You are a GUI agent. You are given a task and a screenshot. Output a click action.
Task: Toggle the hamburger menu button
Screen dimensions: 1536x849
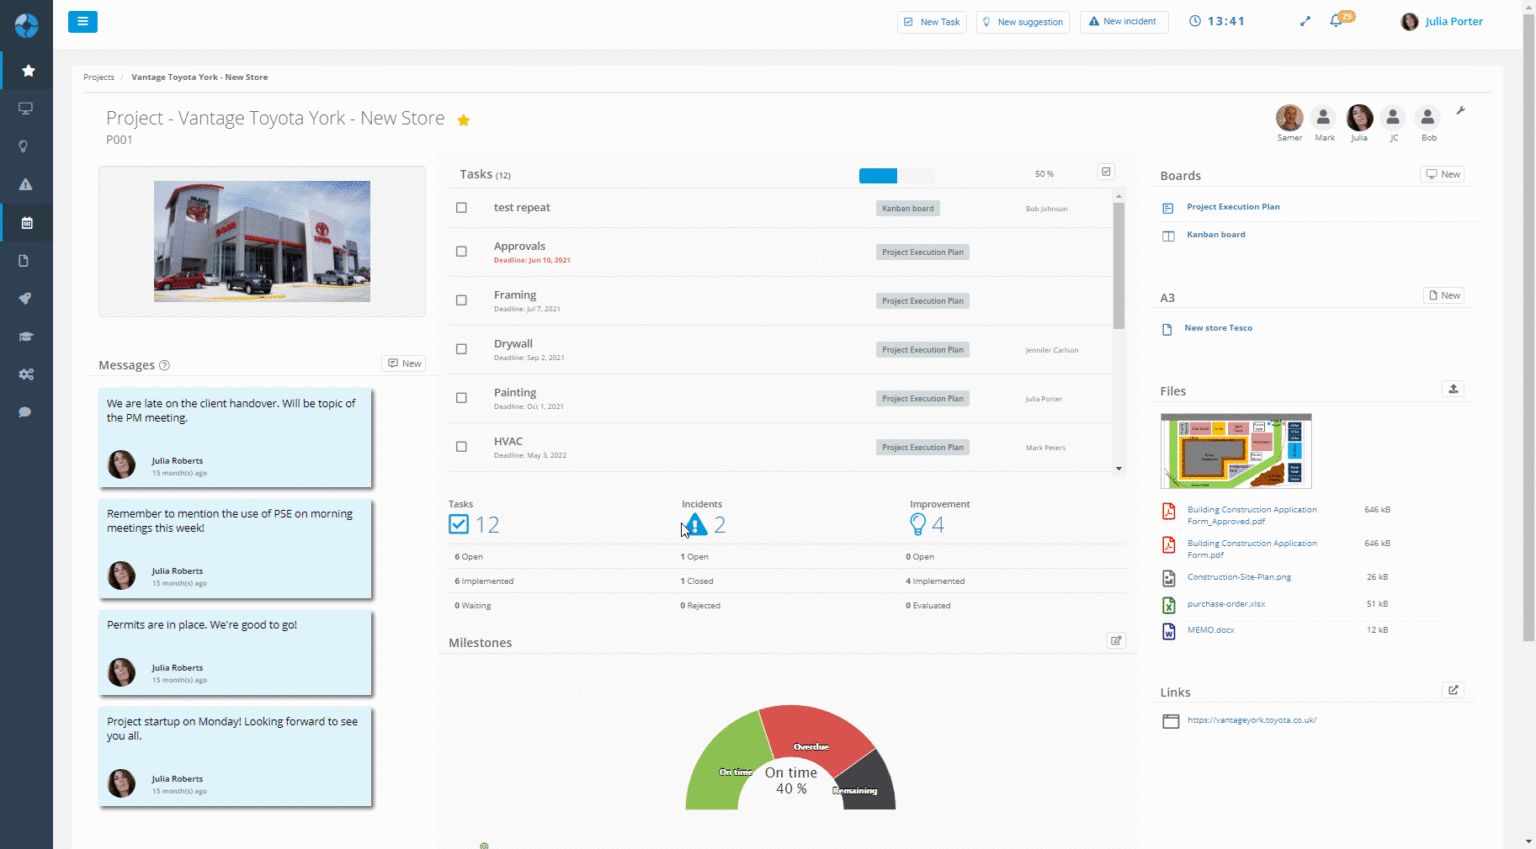coord(83,21)
